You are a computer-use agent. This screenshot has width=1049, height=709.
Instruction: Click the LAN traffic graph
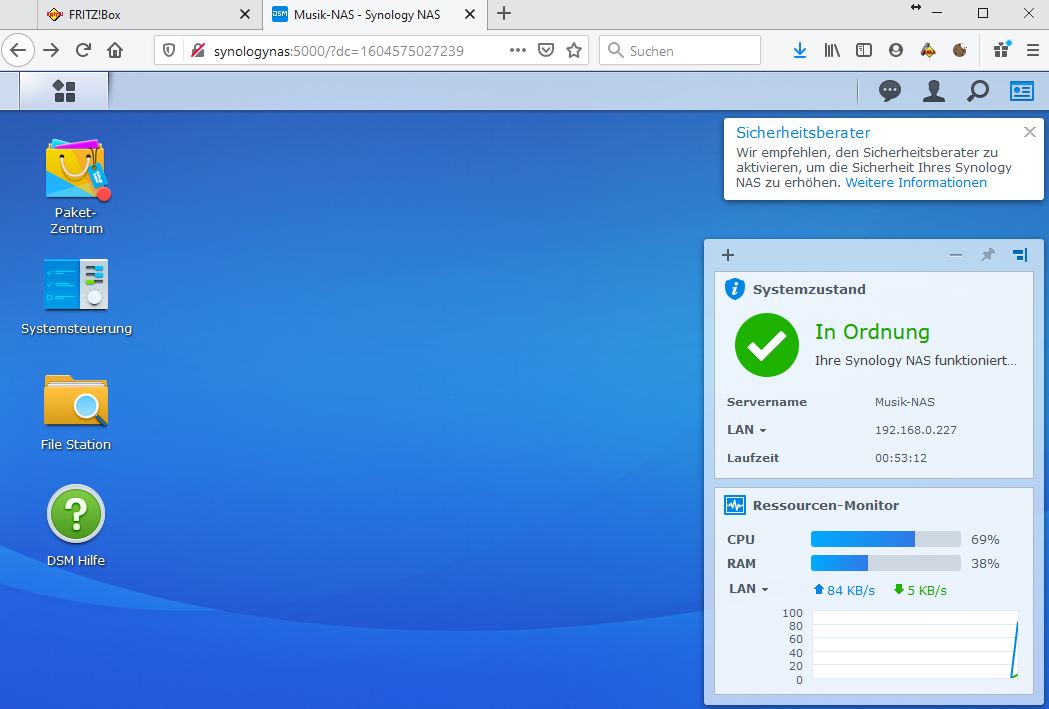click(916, 645)
